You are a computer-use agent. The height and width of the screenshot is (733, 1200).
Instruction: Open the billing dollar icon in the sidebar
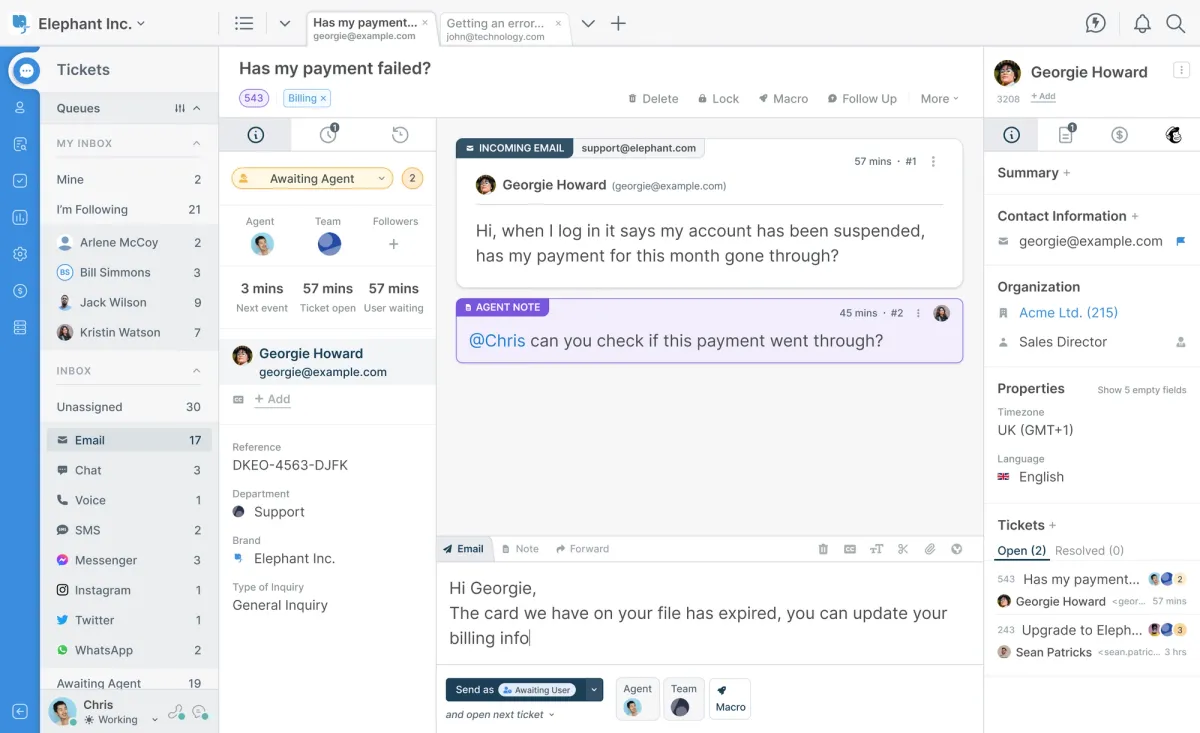pos(19,291)
